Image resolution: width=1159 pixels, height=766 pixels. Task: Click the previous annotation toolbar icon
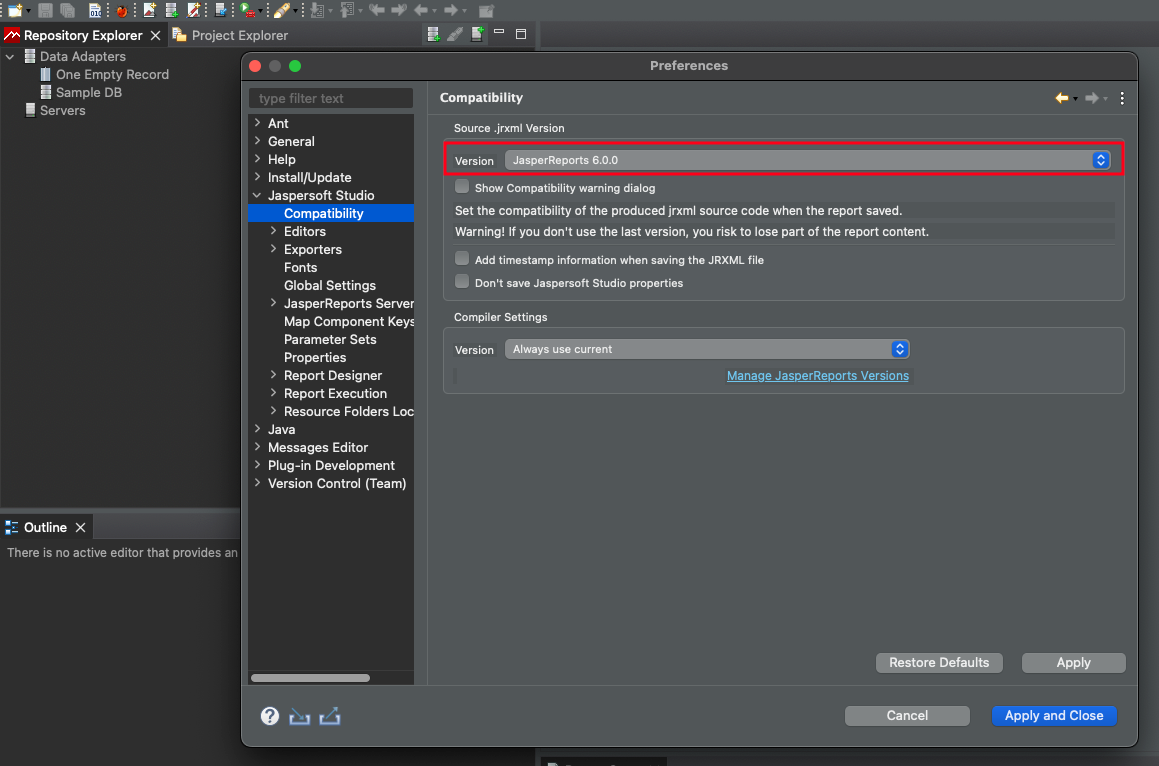click(x=347, y=10)
